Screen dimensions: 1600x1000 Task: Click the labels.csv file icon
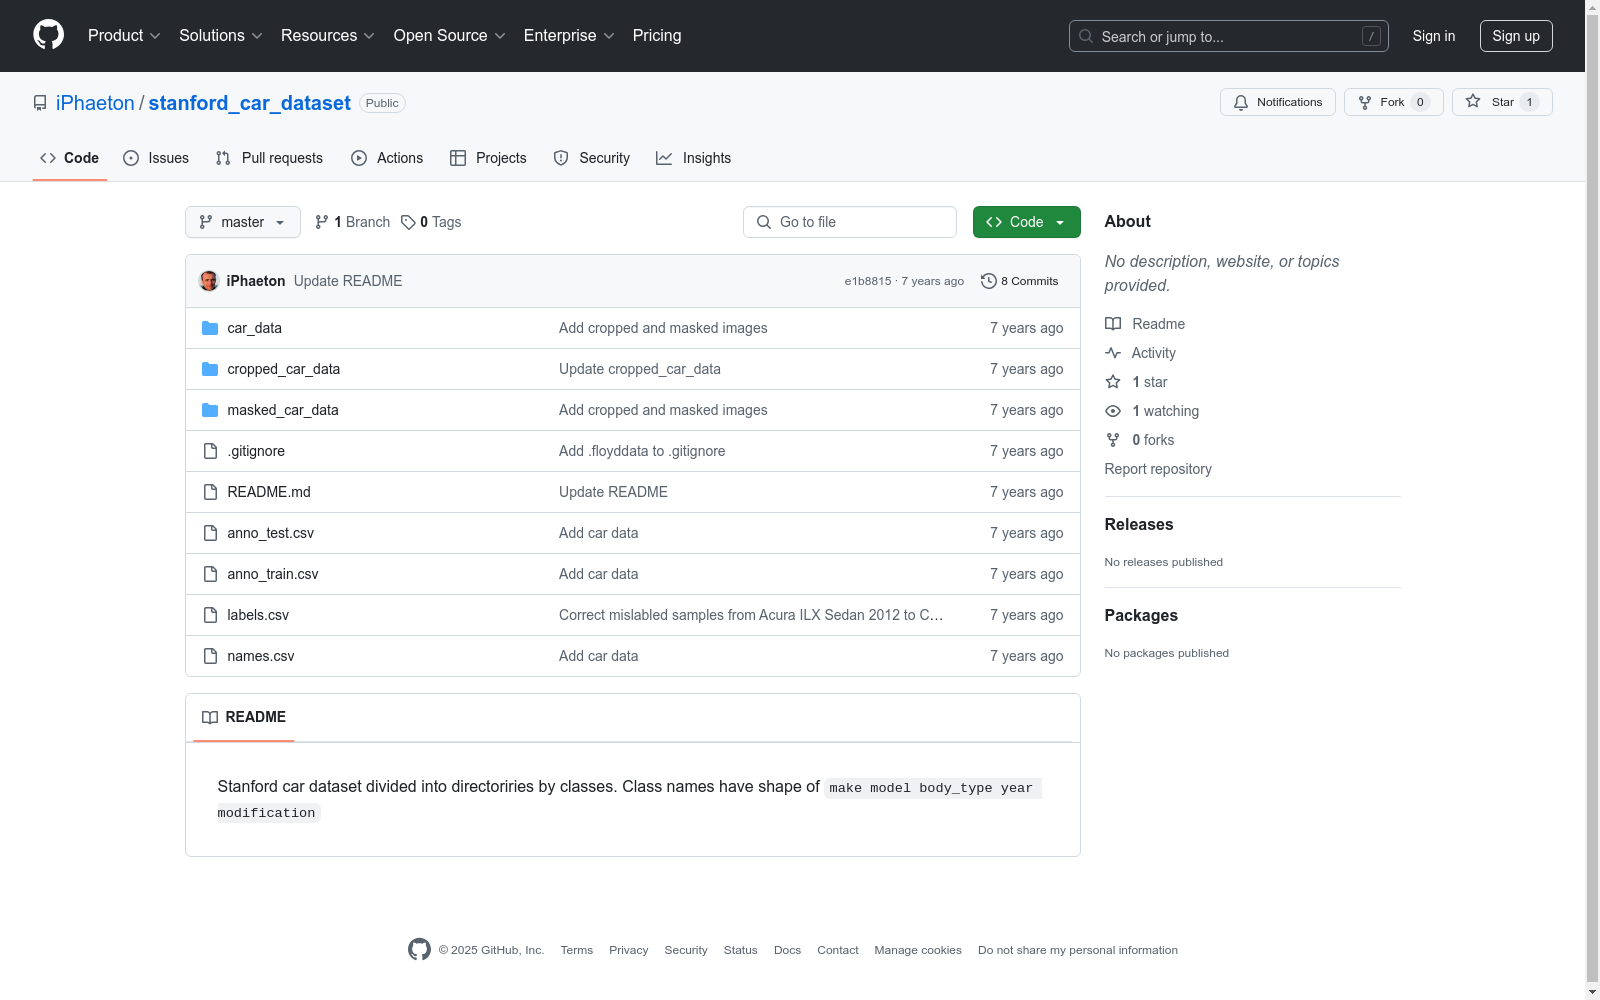pyautogui.click(x=210, y=615)
